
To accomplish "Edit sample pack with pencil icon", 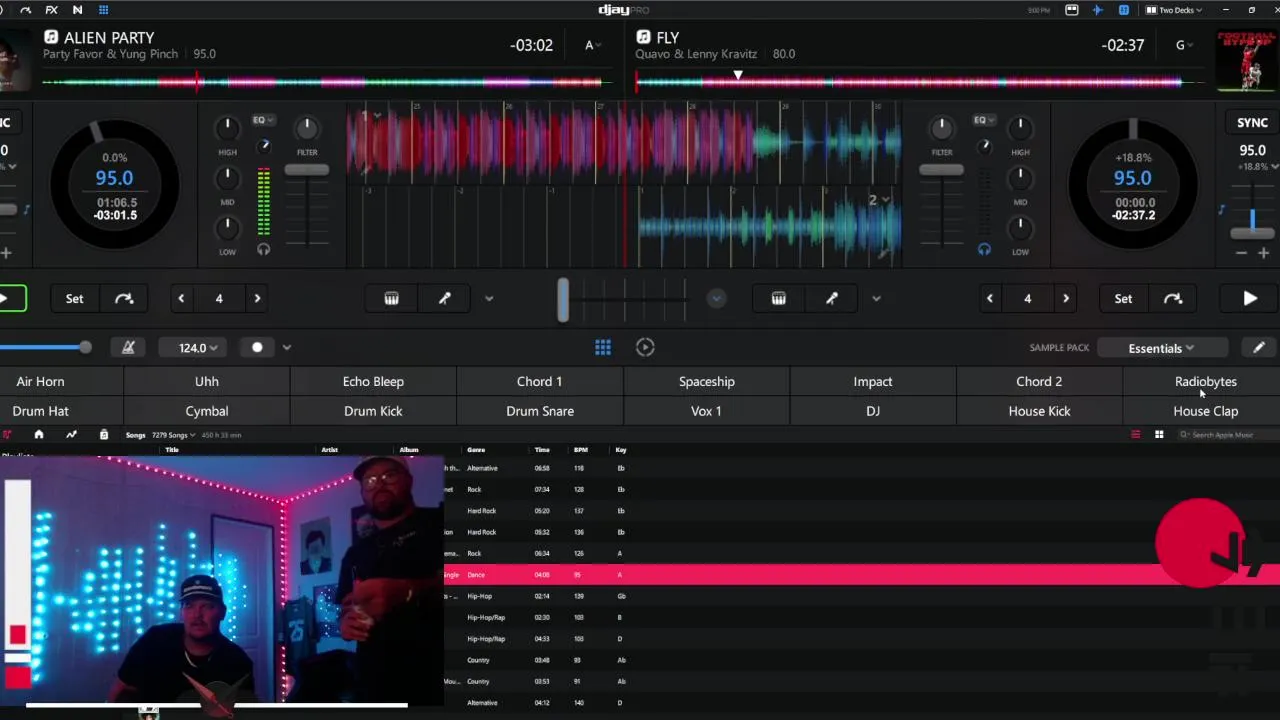I will coord(1259,347).
